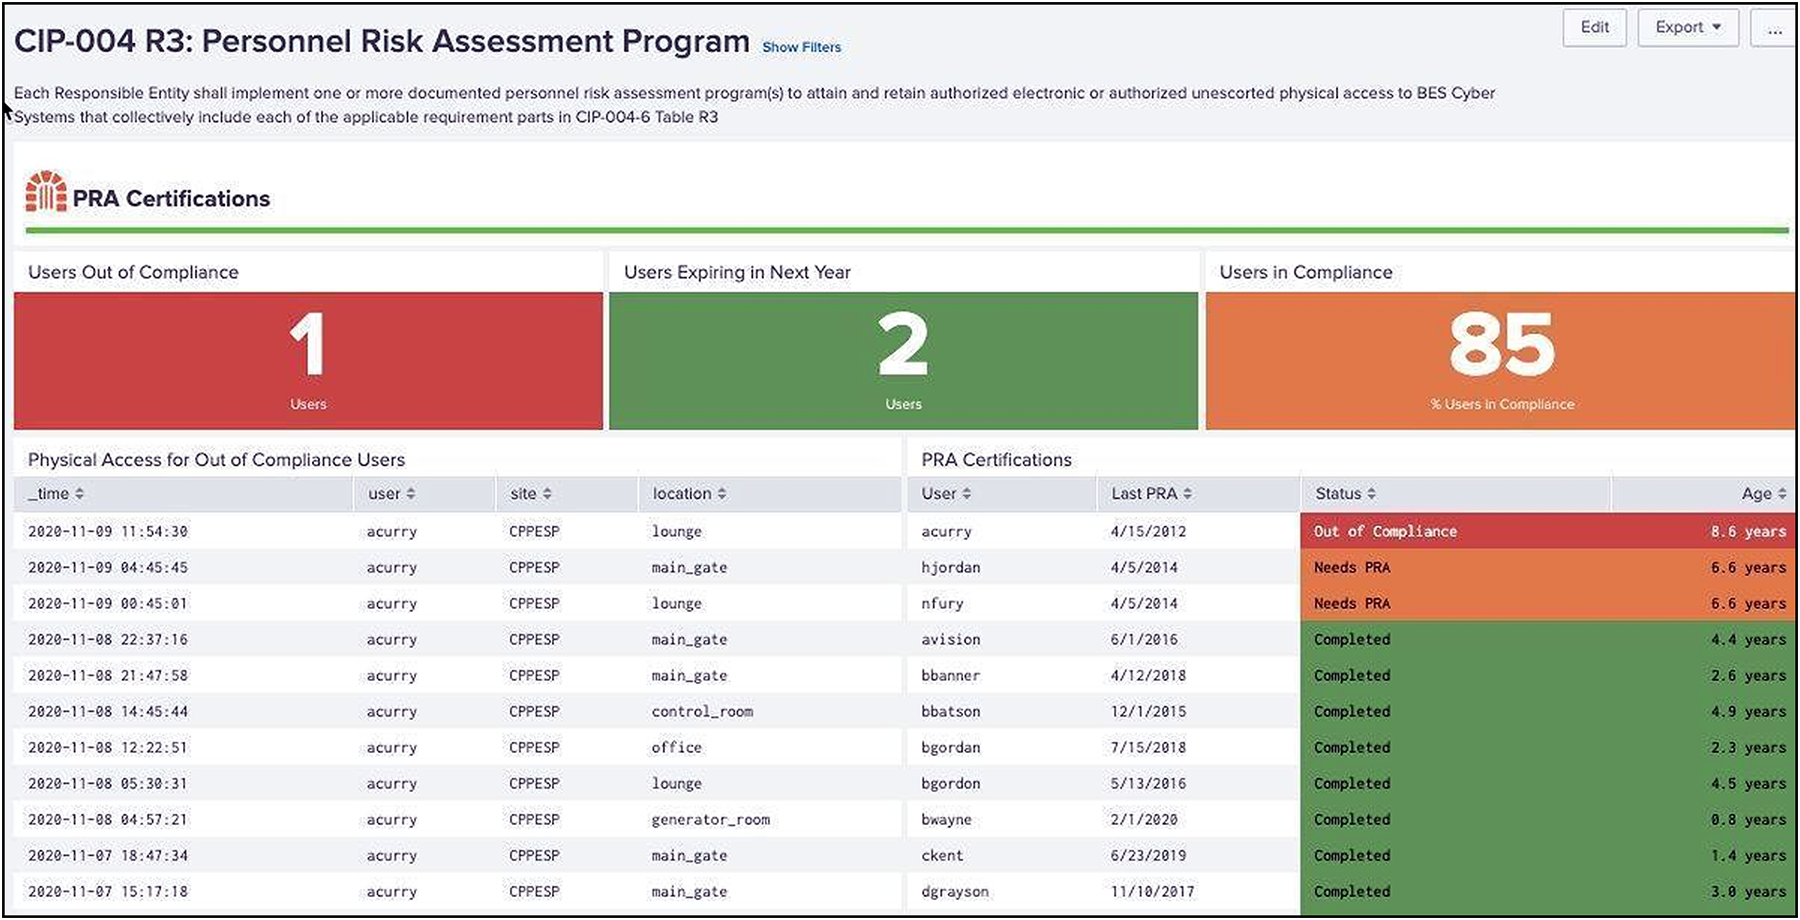The image size is (1800, 920).
Task: Click the Show Filters link
Action: coord(801,47)
